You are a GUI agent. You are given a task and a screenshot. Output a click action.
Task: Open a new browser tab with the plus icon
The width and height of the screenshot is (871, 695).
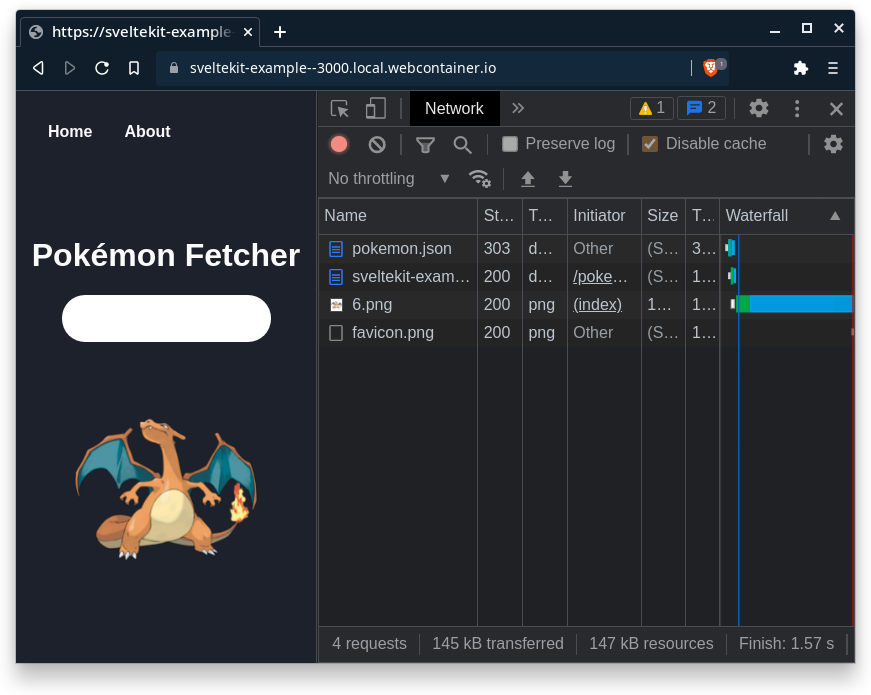click(x=280, y=32)
